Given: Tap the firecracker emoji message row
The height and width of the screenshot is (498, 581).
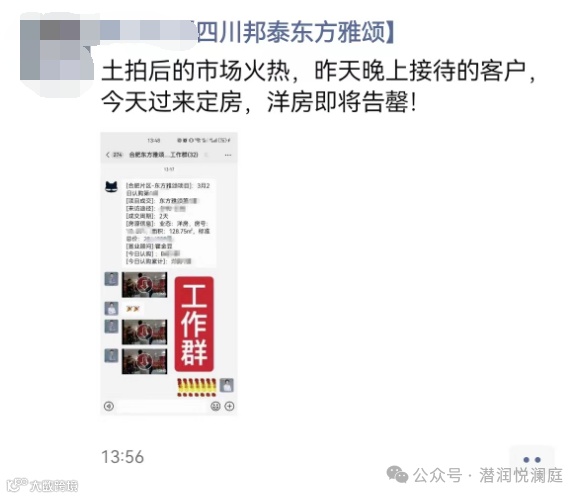Looking at the screenshot, I should click(x=197, y=387).
